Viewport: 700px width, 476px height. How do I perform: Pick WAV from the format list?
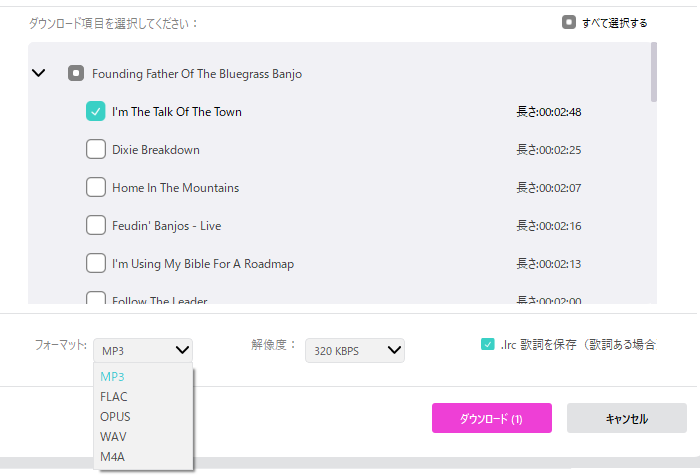click(x=113, y=437)
